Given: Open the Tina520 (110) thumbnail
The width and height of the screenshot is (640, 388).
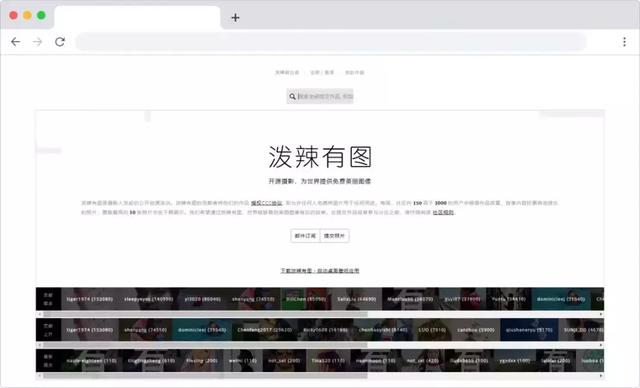Looking at the screenshot, I should (328, 361).
